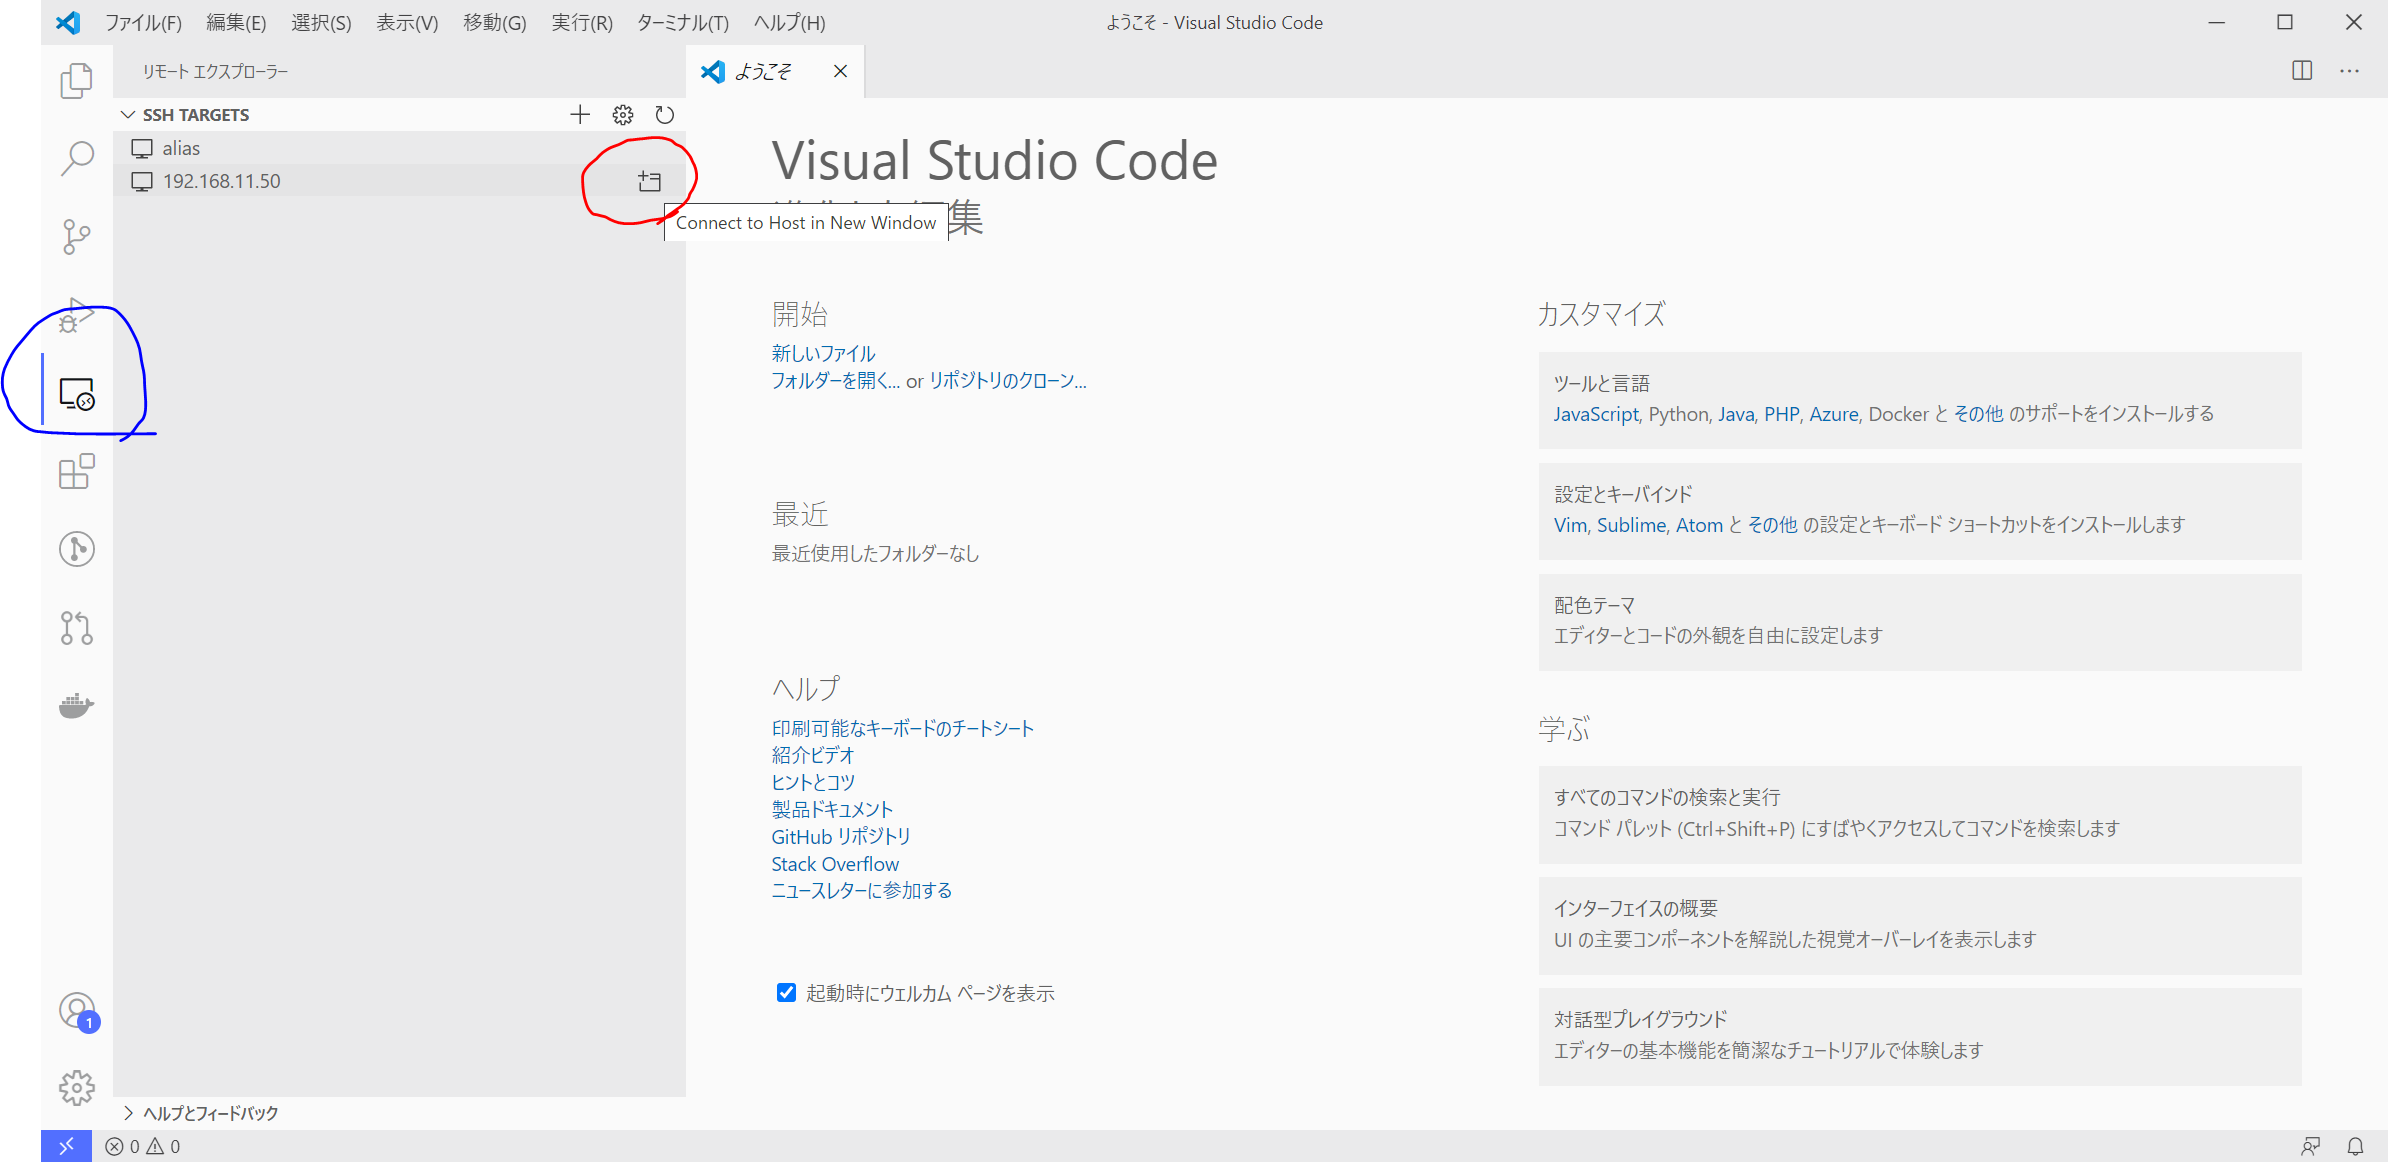Uncheck show welcome page on startup
The width and height of the screenshot is (2388, 1162).
point(786,993)
